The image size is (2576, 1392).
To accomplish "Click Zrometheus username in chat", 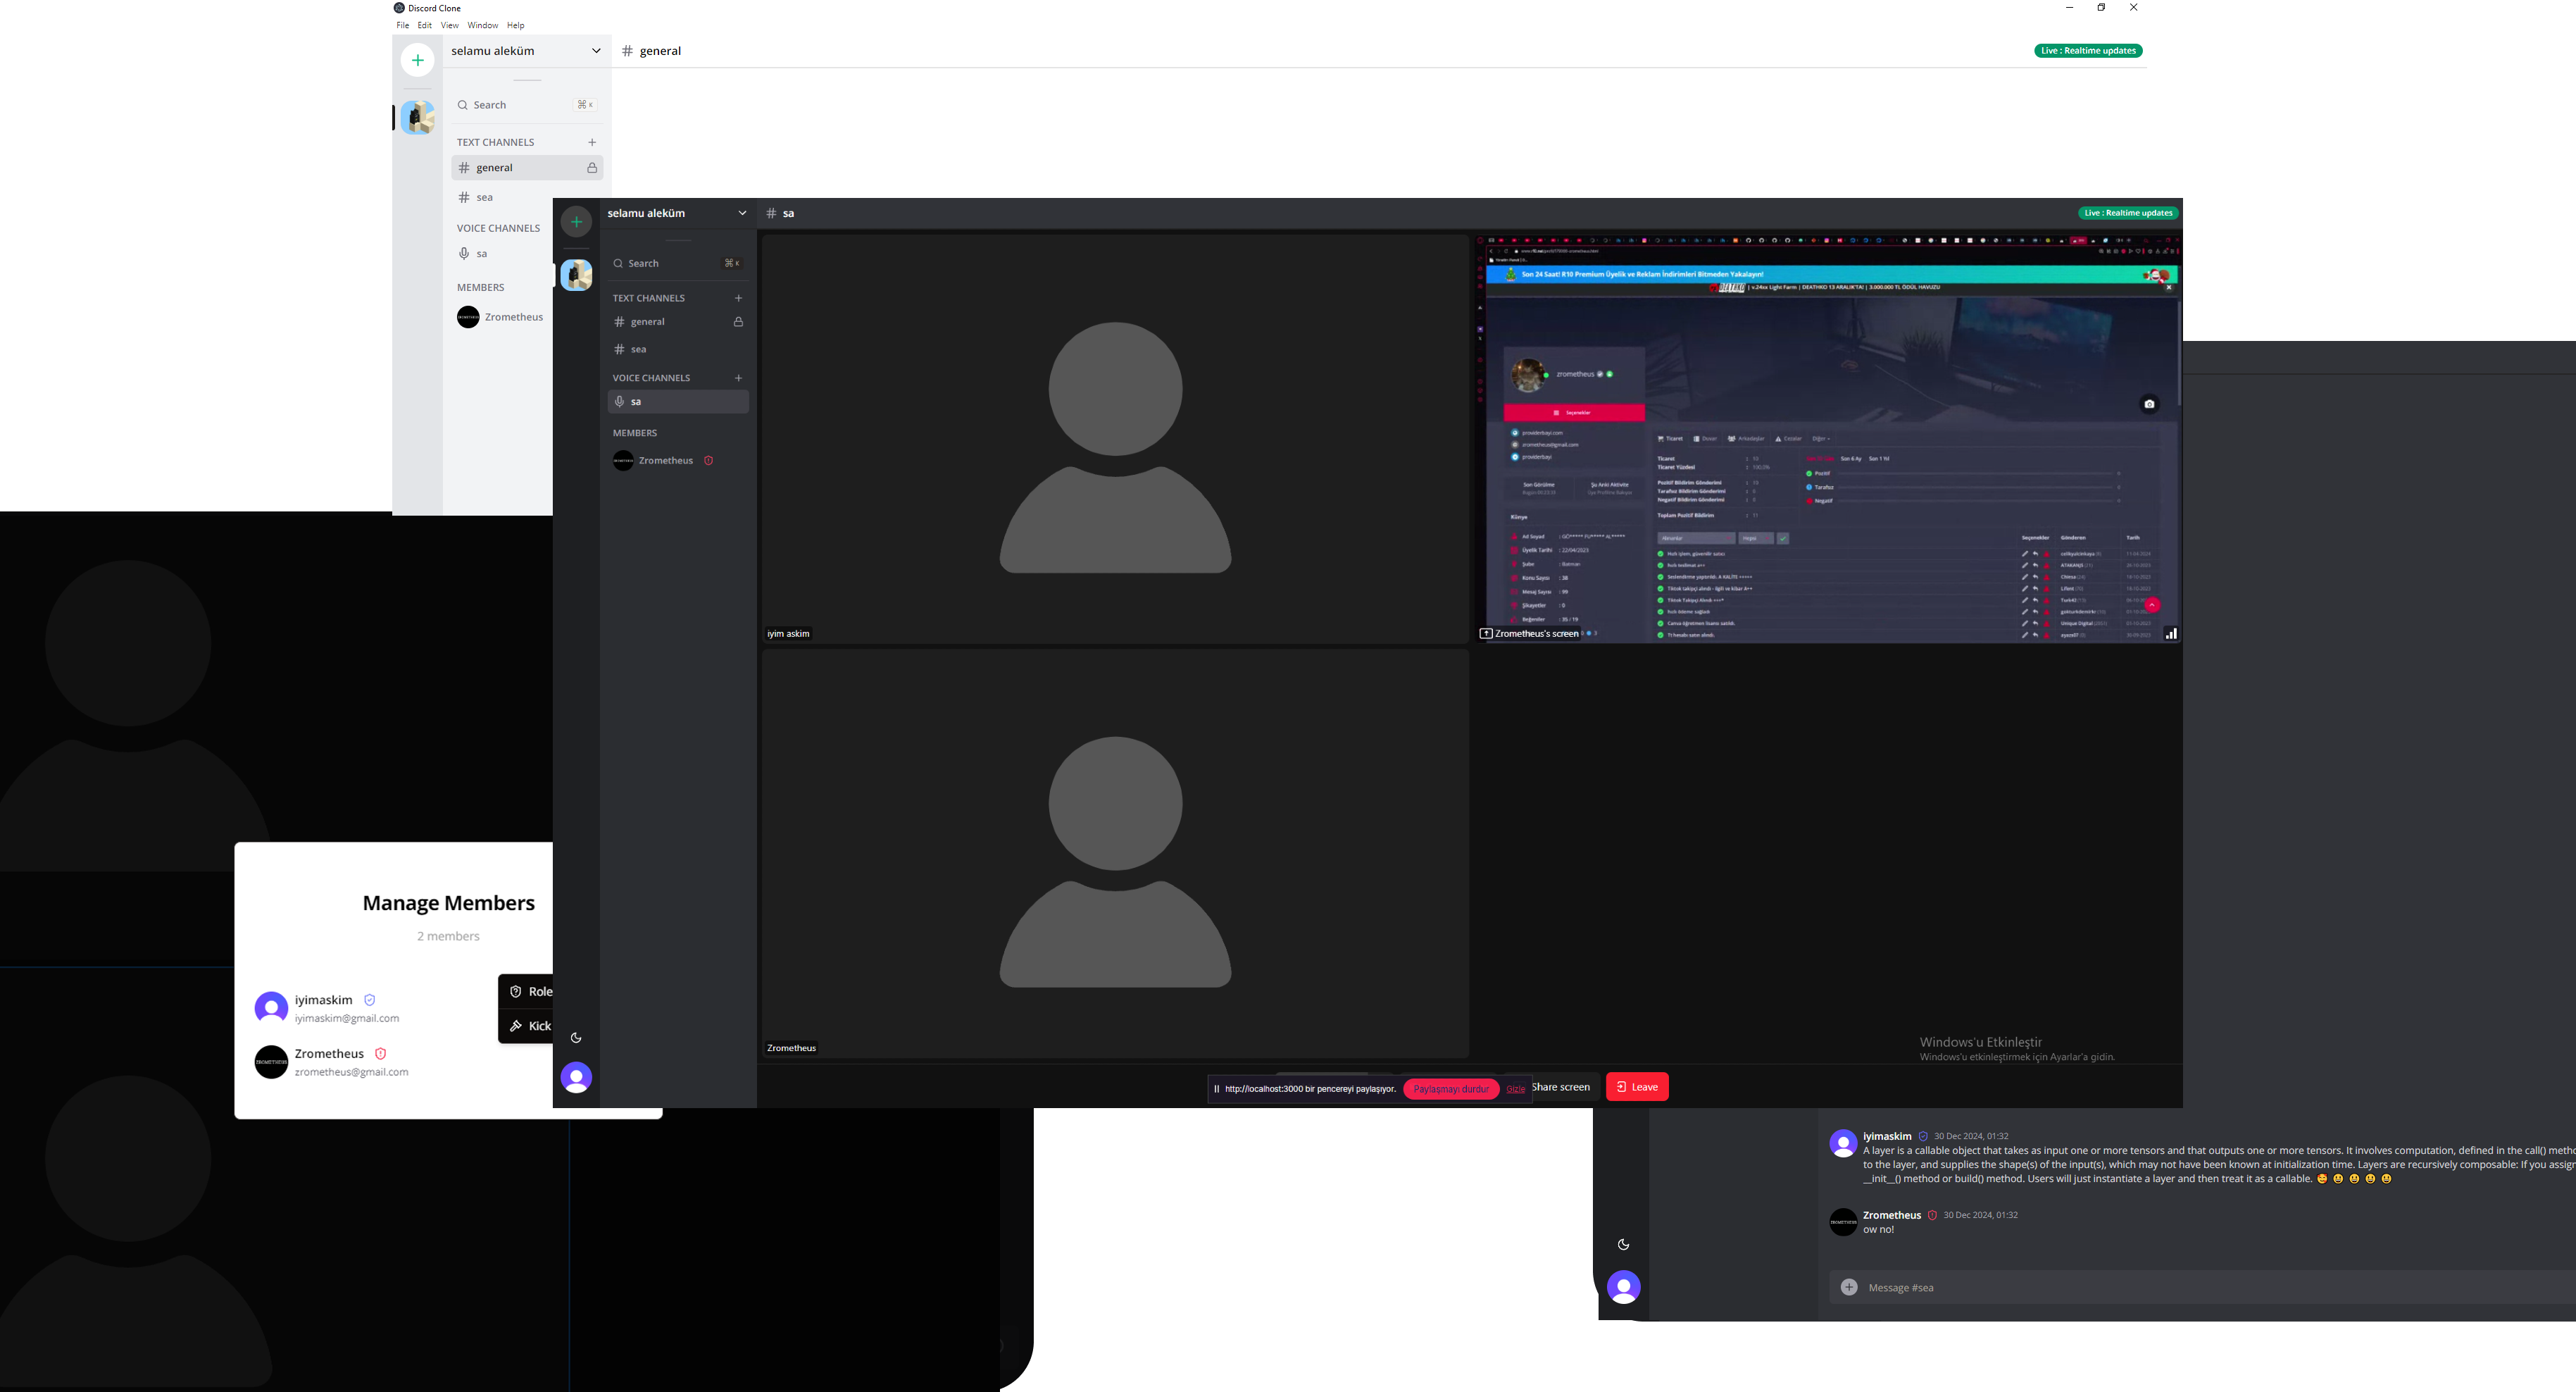I will (1891, 1216).
